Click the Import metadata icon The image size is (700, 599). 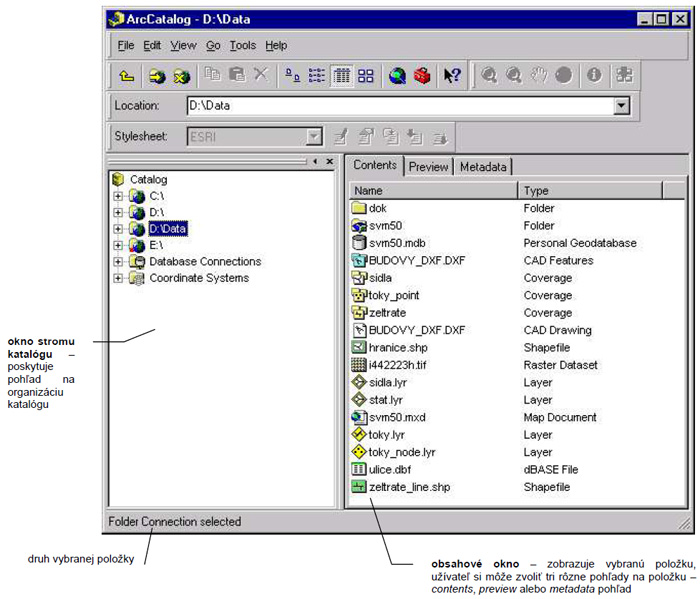415,137
